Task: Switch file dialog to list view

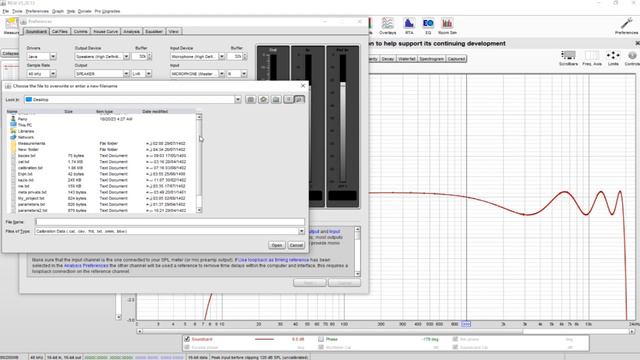Action: tap(289, 100)
